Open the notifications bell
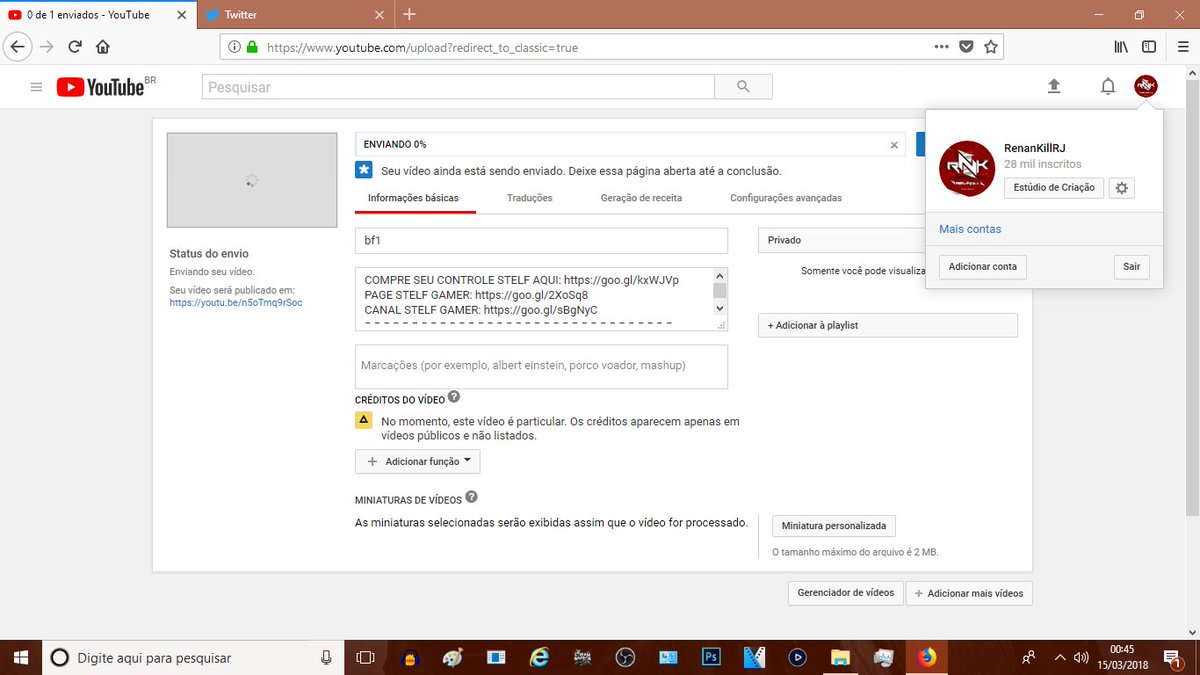 [x=1108, y=87]
